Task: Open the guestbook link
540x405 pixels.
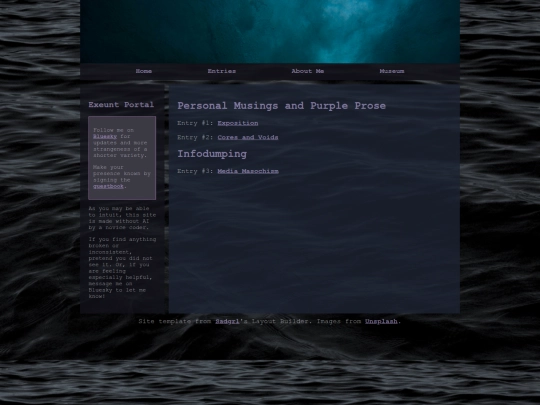Action: (108, 186)
